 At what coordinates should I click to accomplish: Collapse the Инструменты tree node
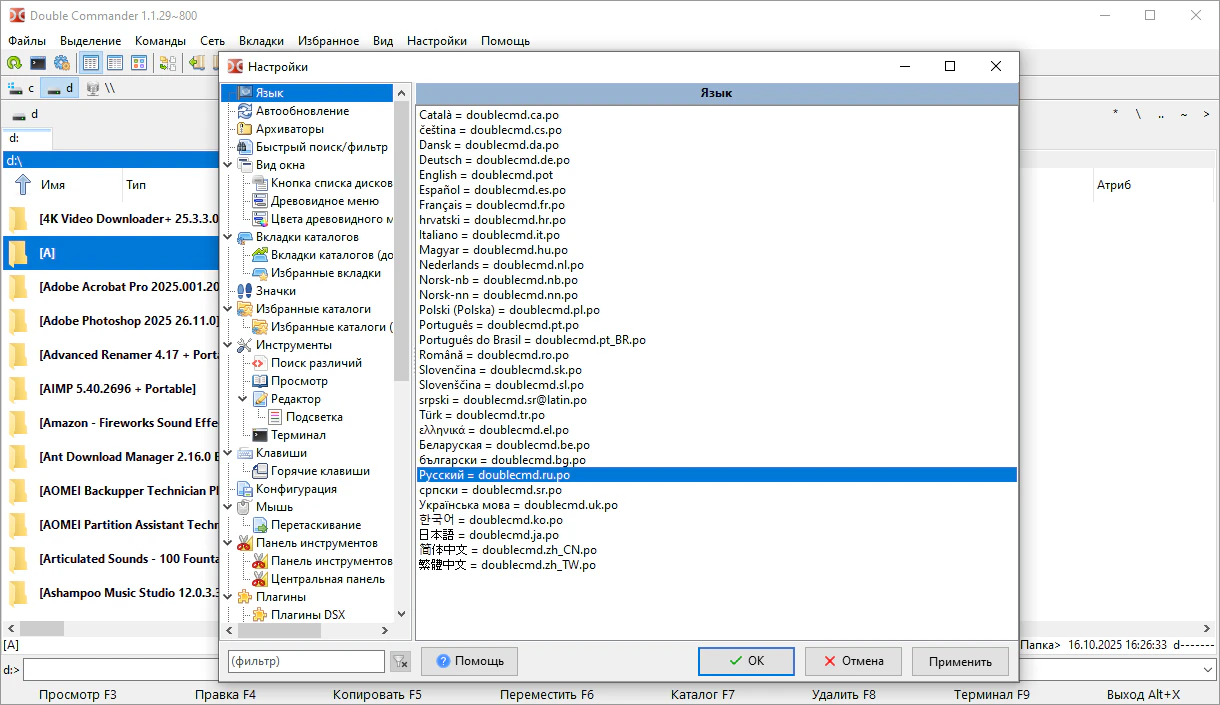click(x=228, y=345)
